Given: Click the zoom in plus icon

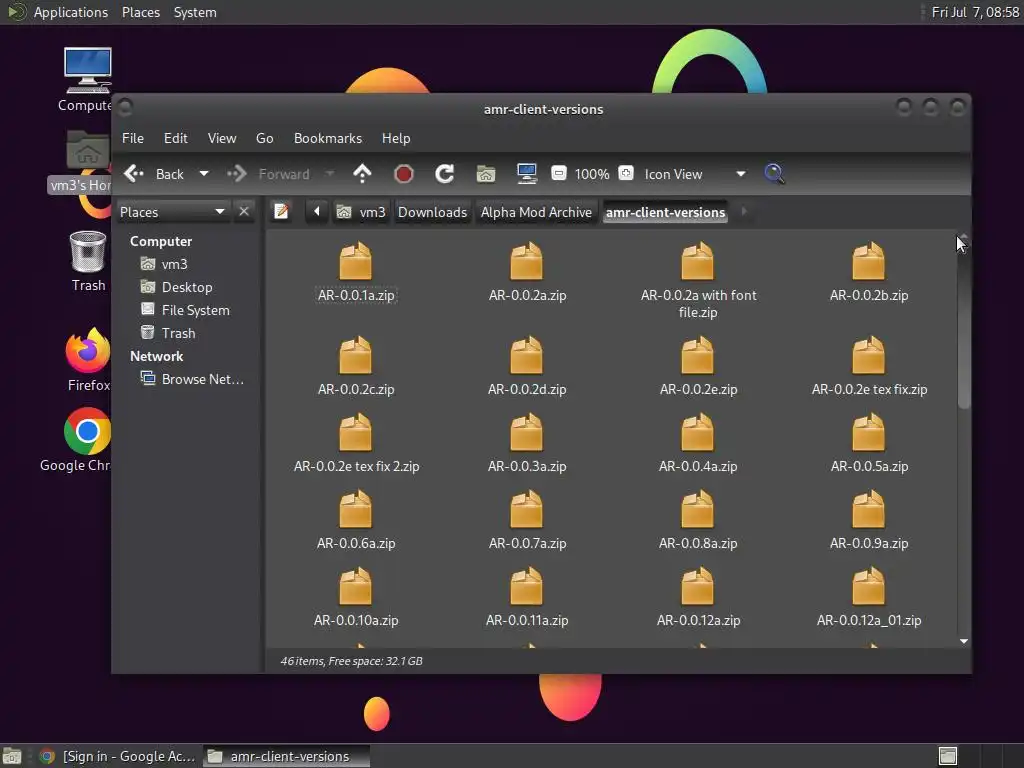Looking at the screenshot, I should tap(626, 174).
